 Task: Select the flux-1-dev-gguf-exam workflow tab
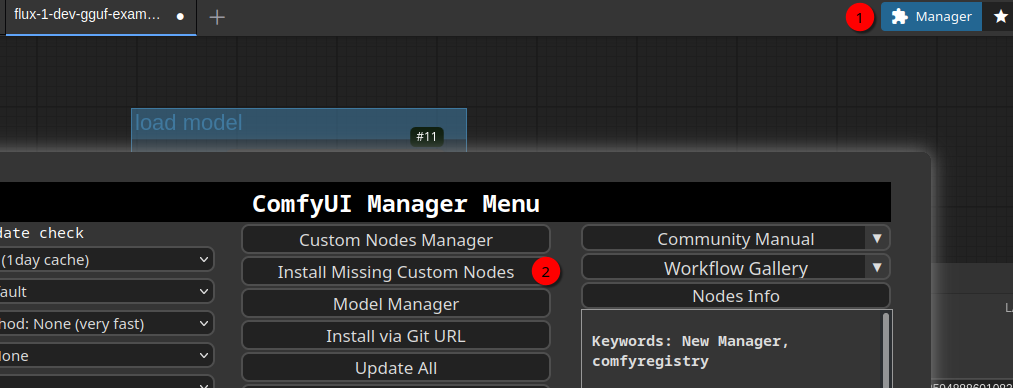[x=101, y=17]
